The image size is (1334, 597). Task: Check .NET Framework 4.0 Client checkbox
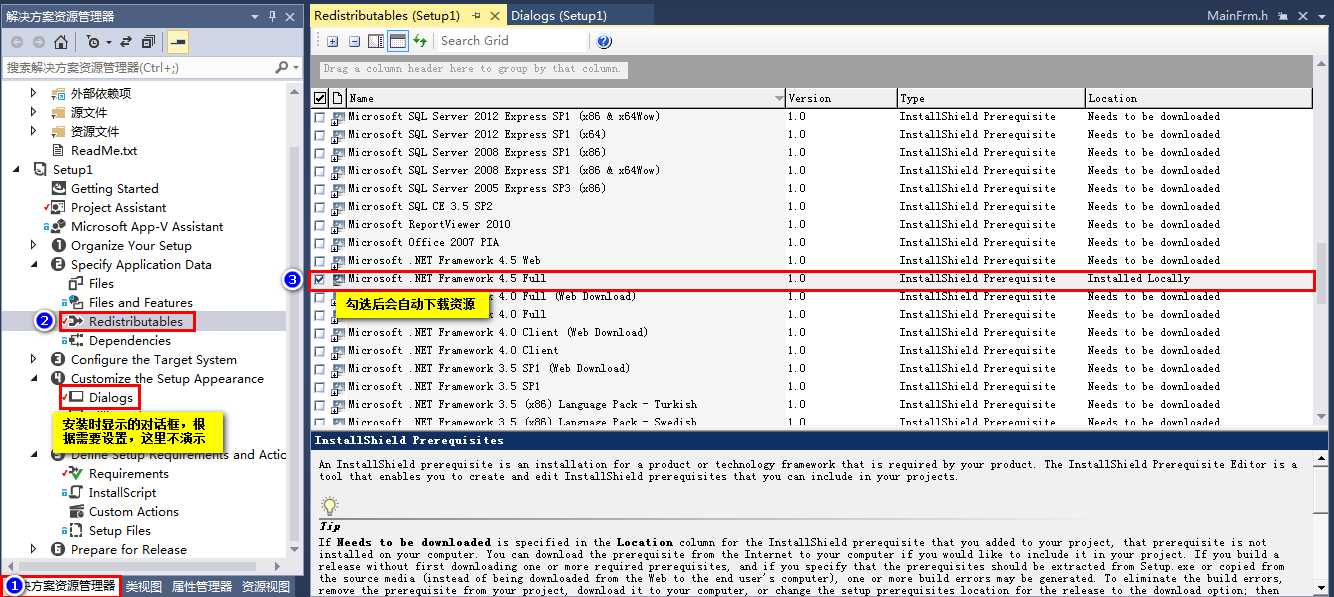pos(320,351)
